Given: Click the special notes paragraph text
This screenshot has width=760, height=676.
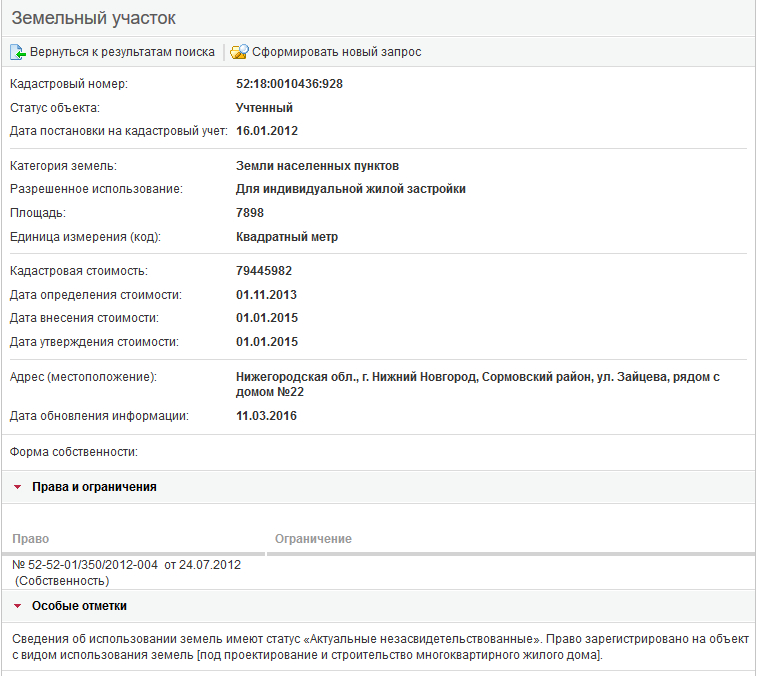Looking at the screenshot, I should pyautogui.click(x=378, y=646).
